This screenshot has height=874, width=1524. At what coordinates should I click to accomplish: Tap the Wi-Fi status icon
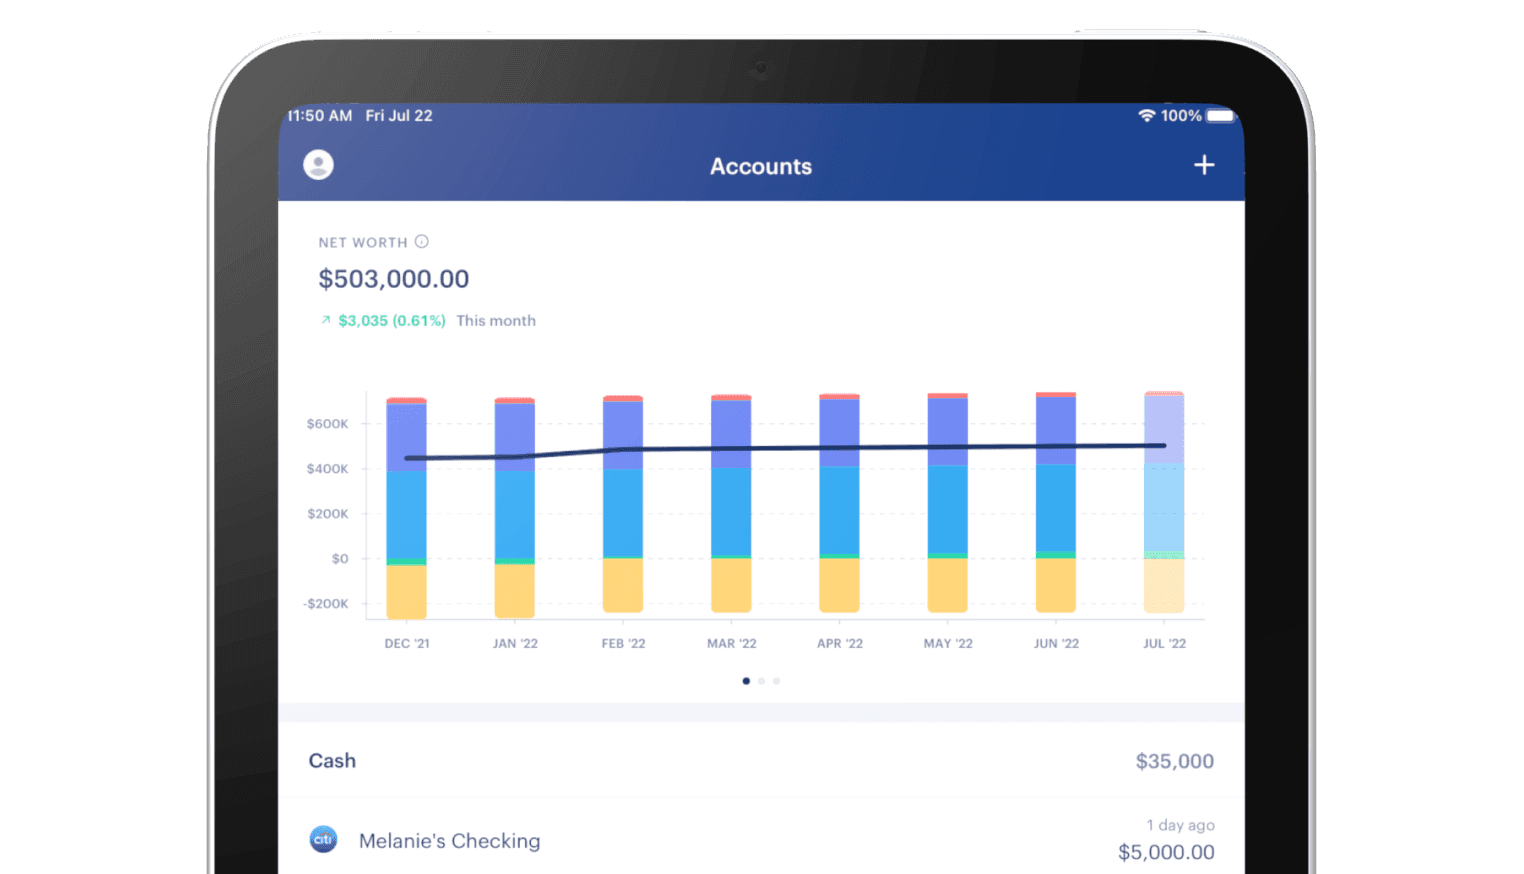click(x=1146, y=115)
